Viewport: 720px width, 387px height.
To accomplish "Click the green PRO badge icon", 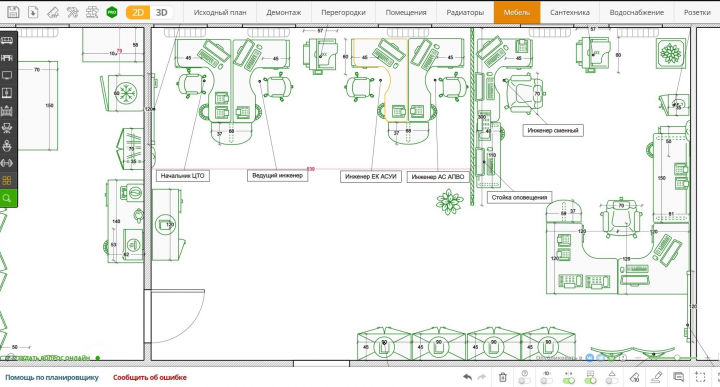I will (x=112, y=12).
